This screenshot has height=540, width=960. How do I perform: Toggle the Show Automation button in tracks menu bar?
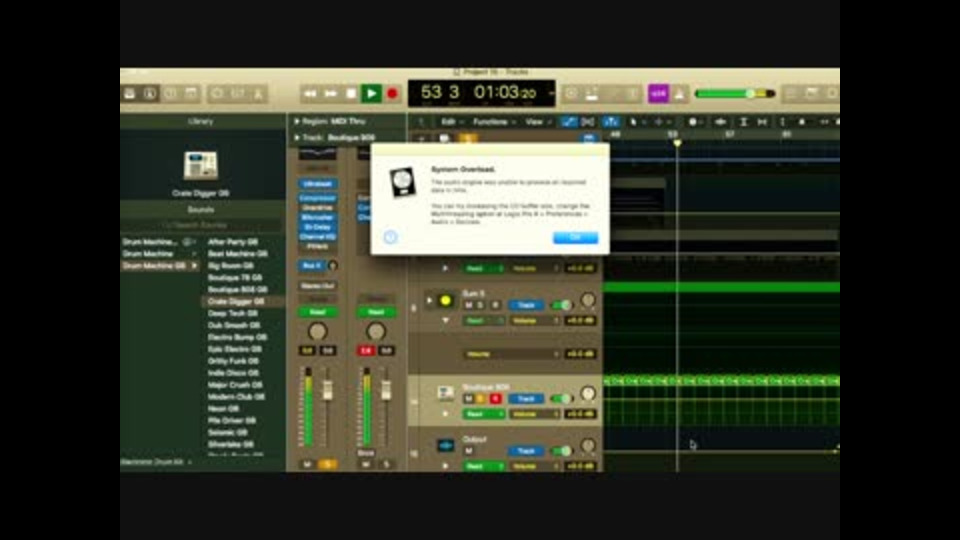(x=569, y=122)
